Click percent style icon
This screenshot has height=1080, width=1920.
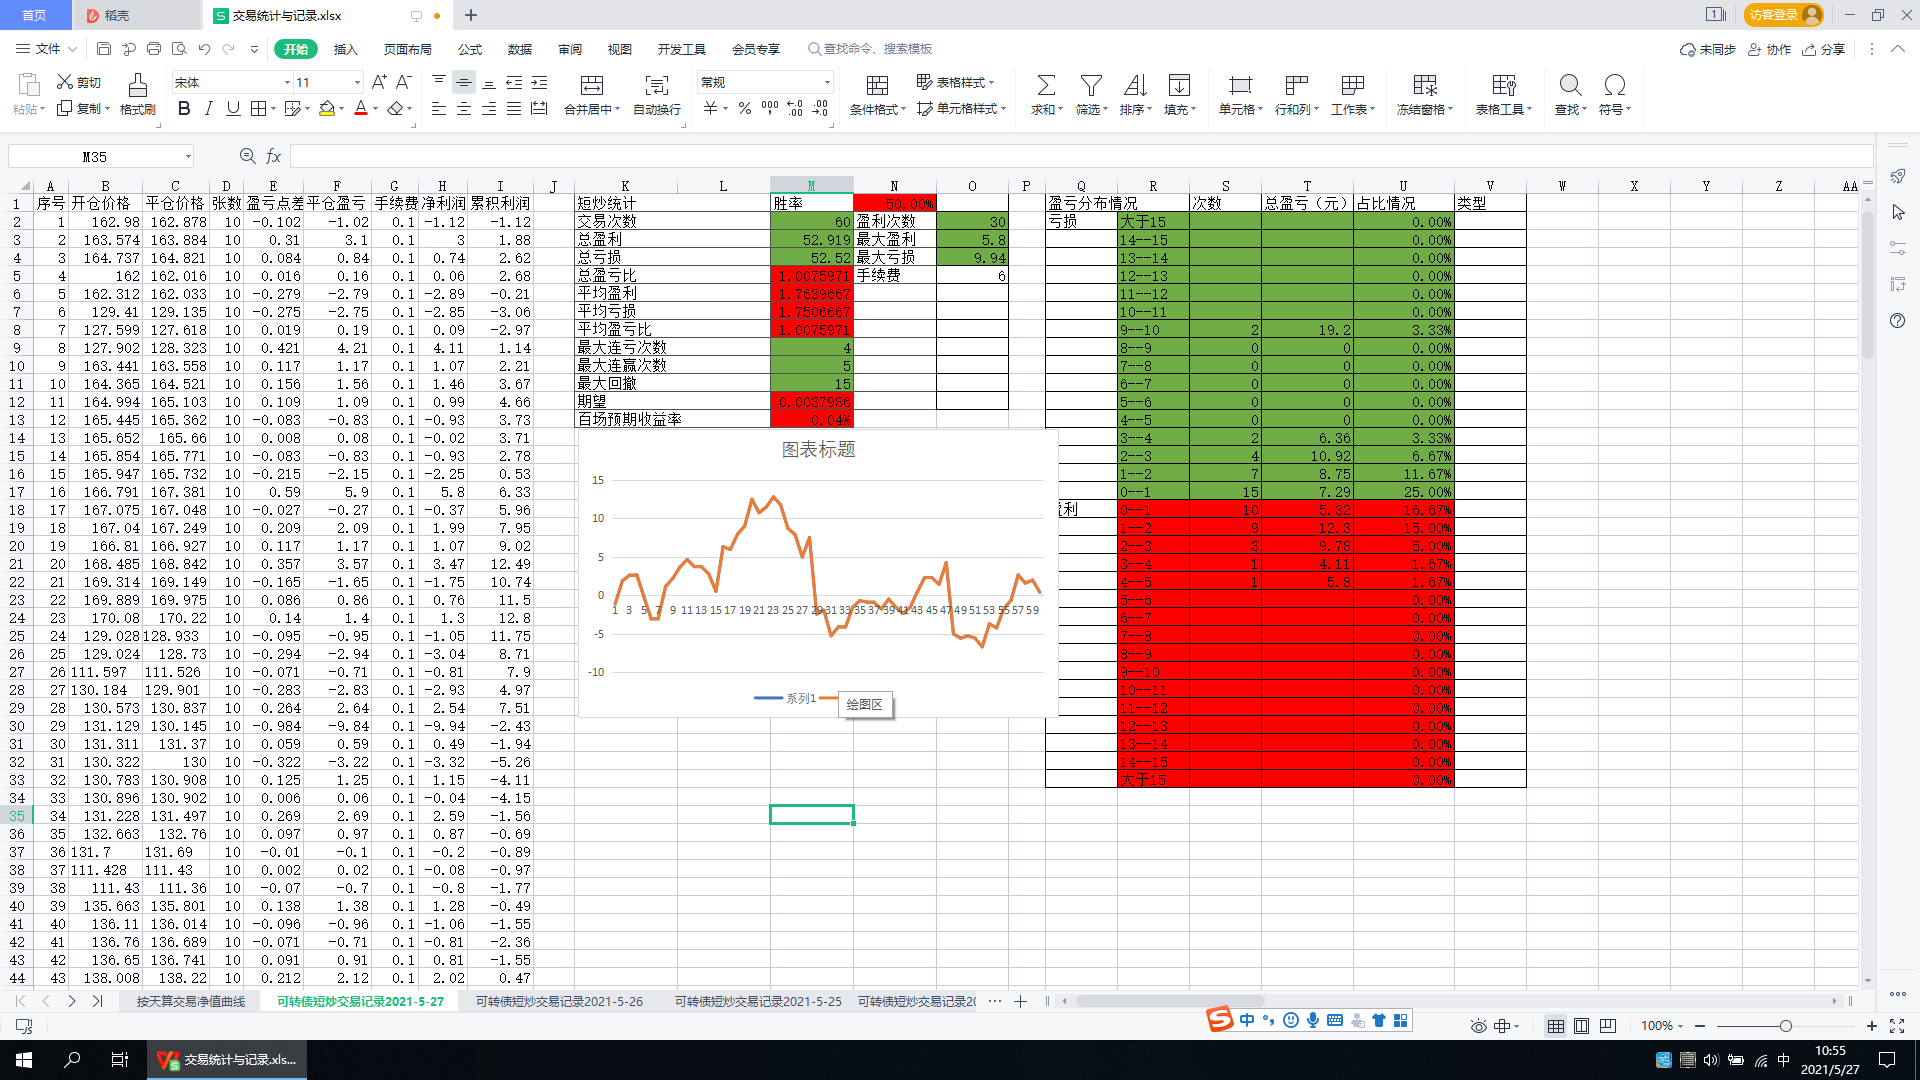point(745,108)
